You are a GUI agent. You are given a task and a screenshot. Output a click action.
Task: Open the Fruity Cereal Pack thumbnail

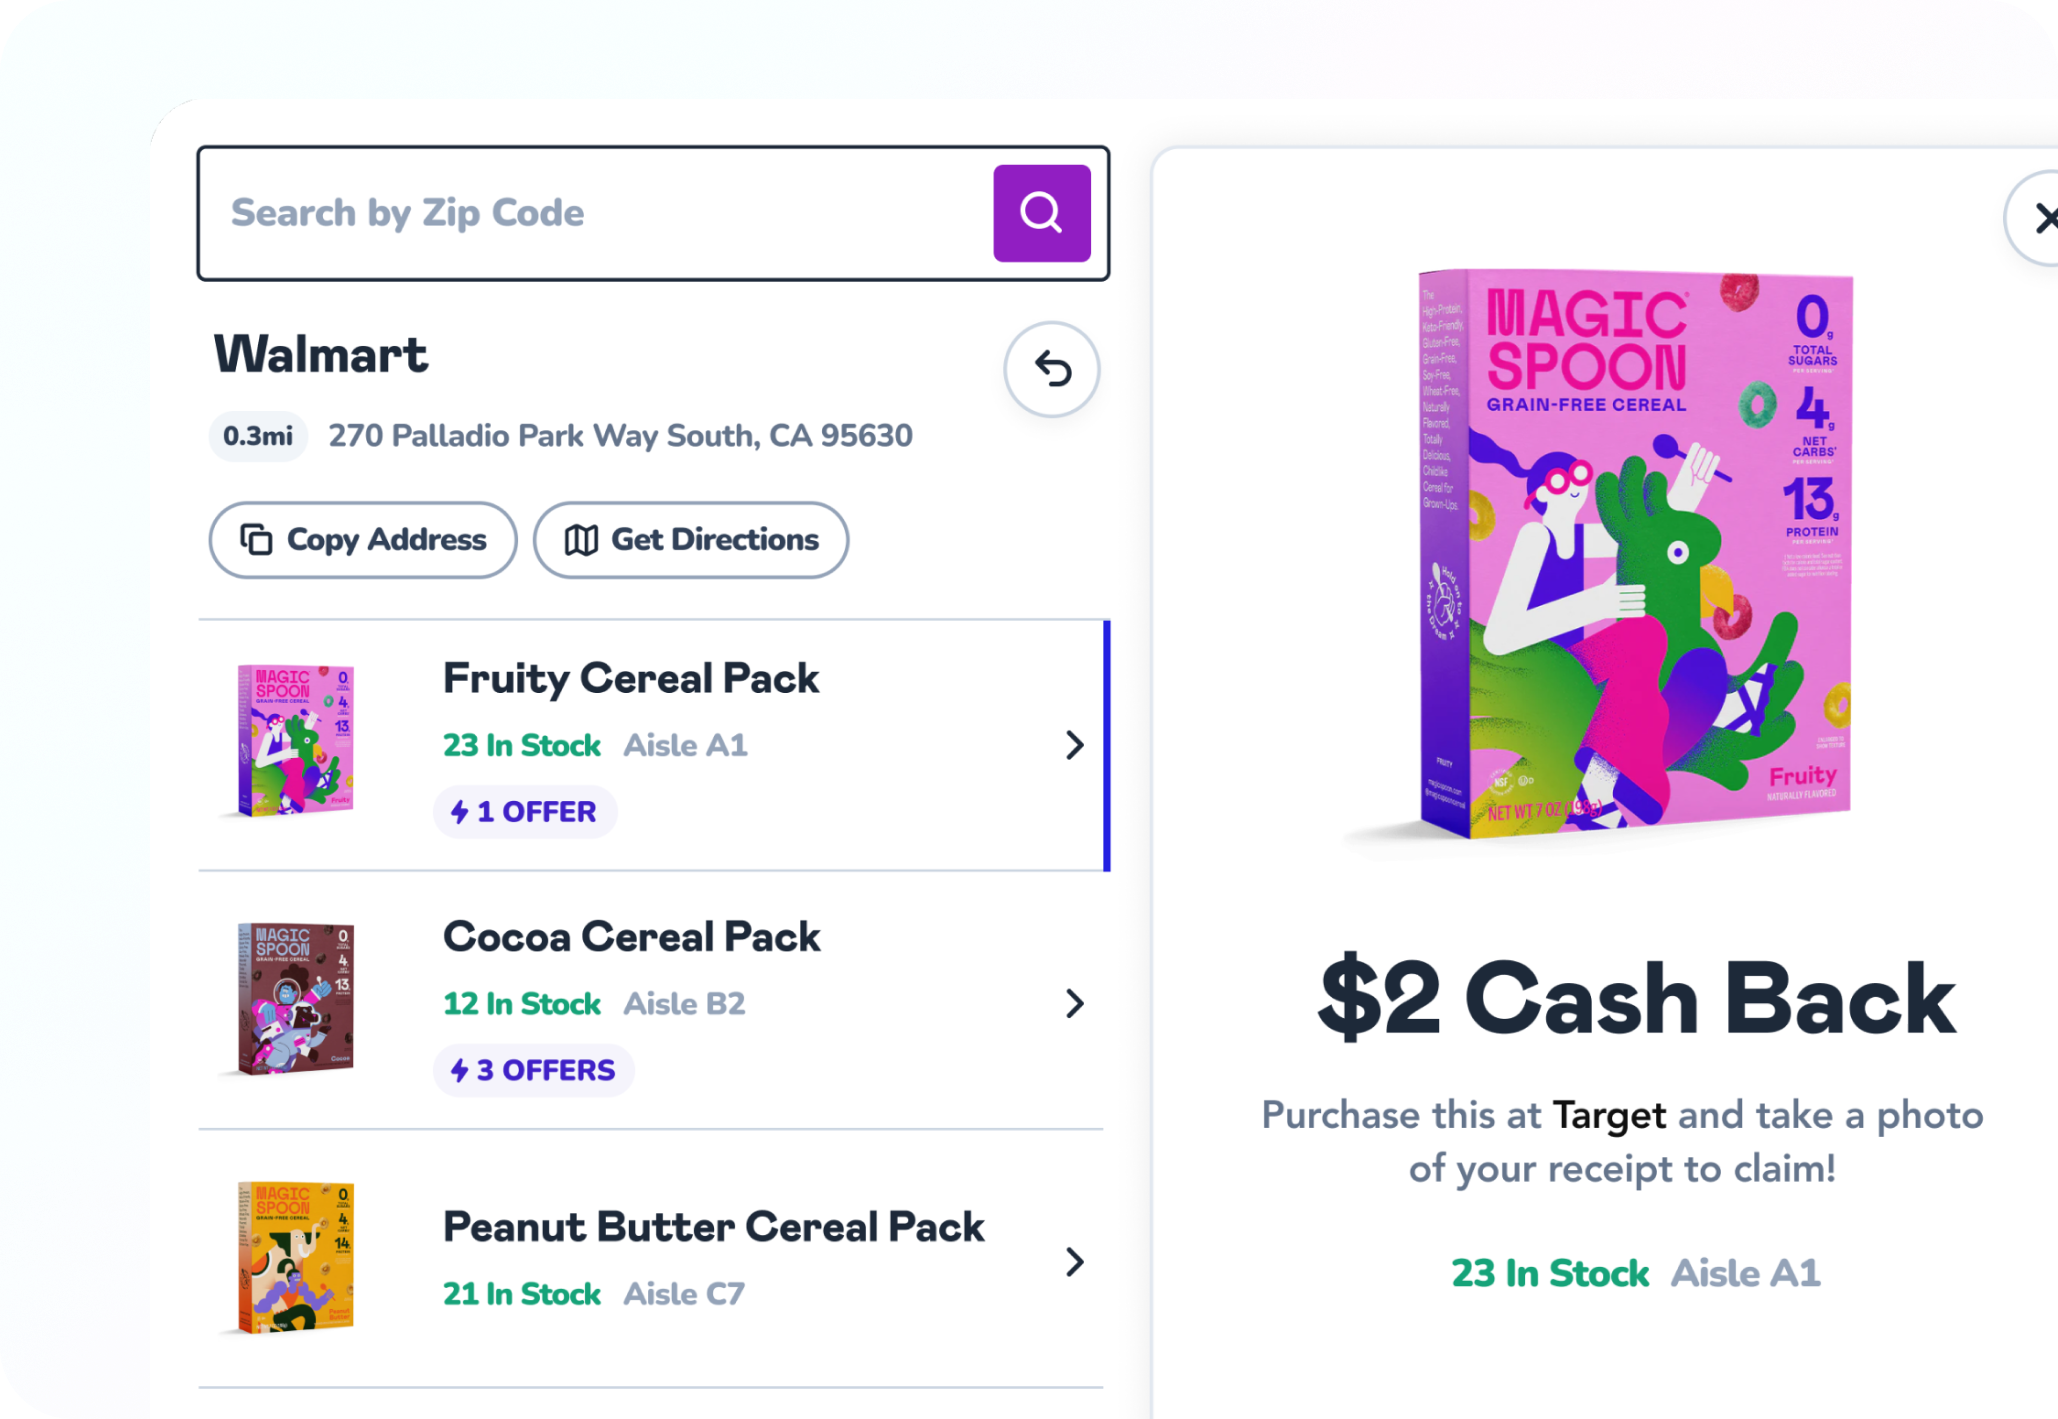(x=295, y=741)
